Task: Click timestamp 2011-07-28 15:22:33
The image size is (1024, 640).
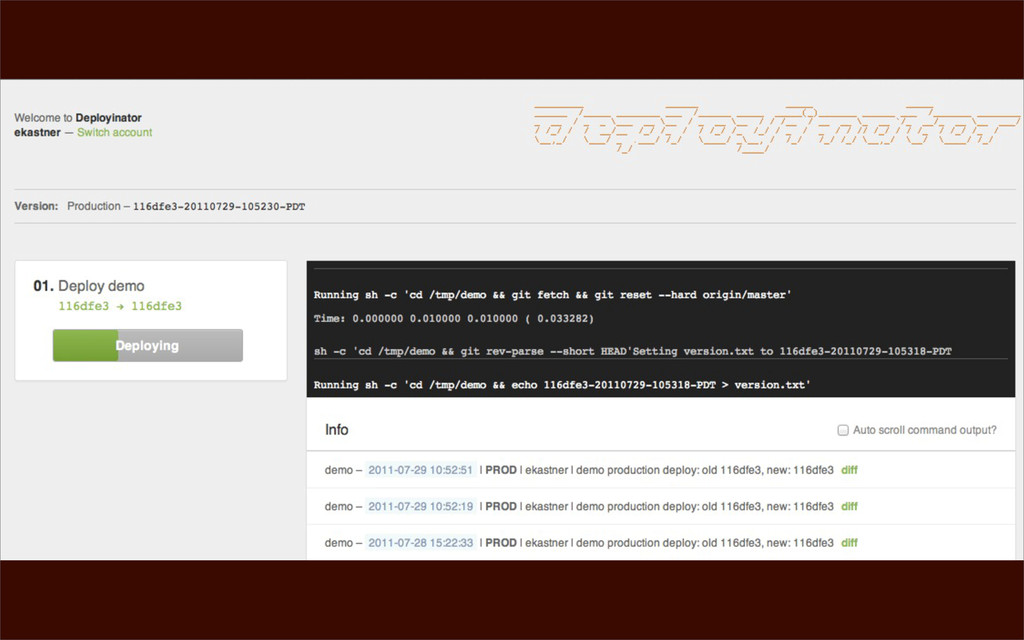Action: point(421,543)
